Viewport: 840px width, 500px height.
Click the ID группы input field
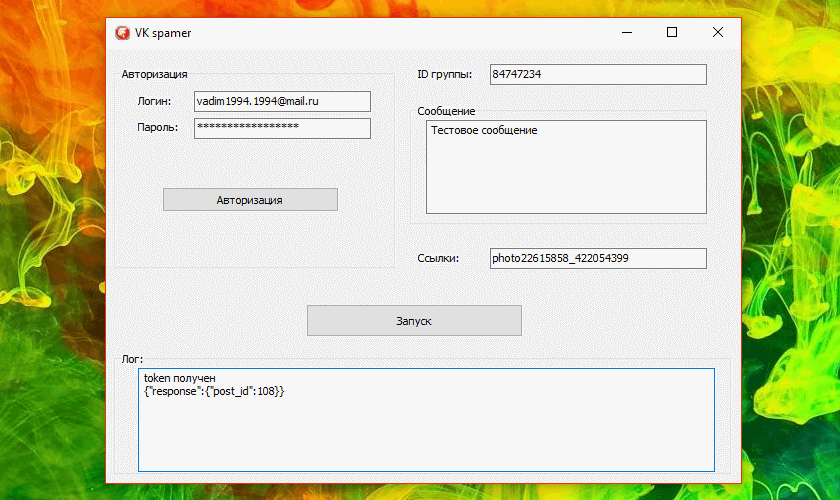click(598, 74)
